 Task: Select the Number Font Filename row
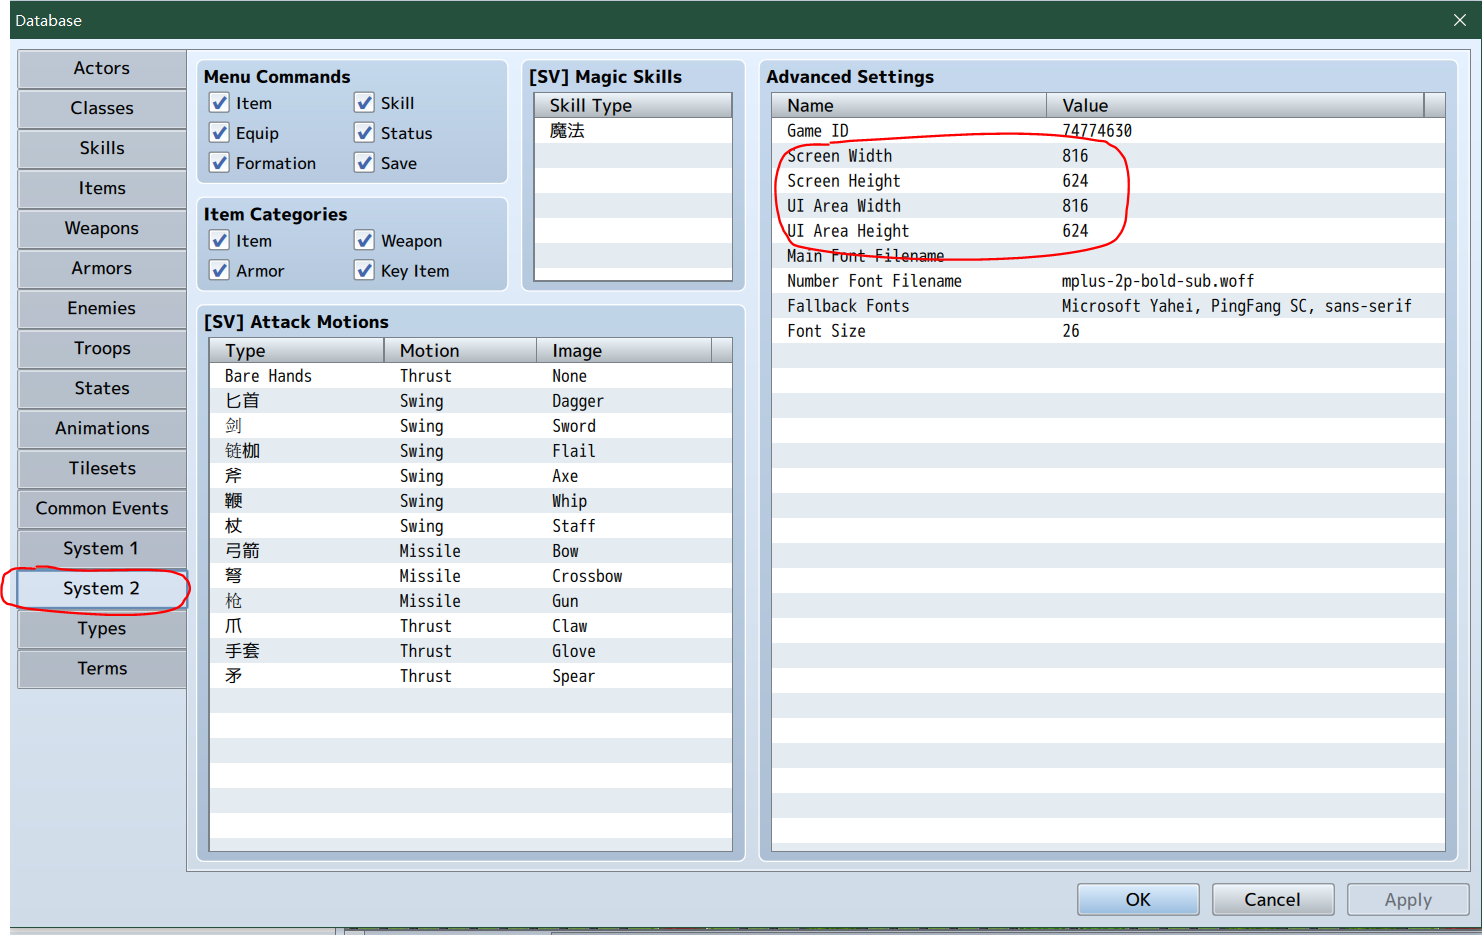[1108, 281]
